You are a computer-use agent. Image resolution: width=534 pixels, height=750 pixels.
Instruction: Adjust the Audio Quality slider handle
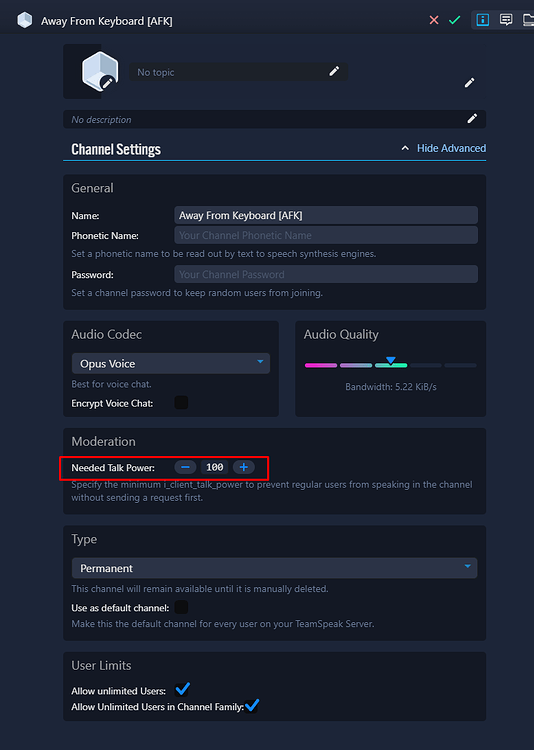click(x=391, y=360)
